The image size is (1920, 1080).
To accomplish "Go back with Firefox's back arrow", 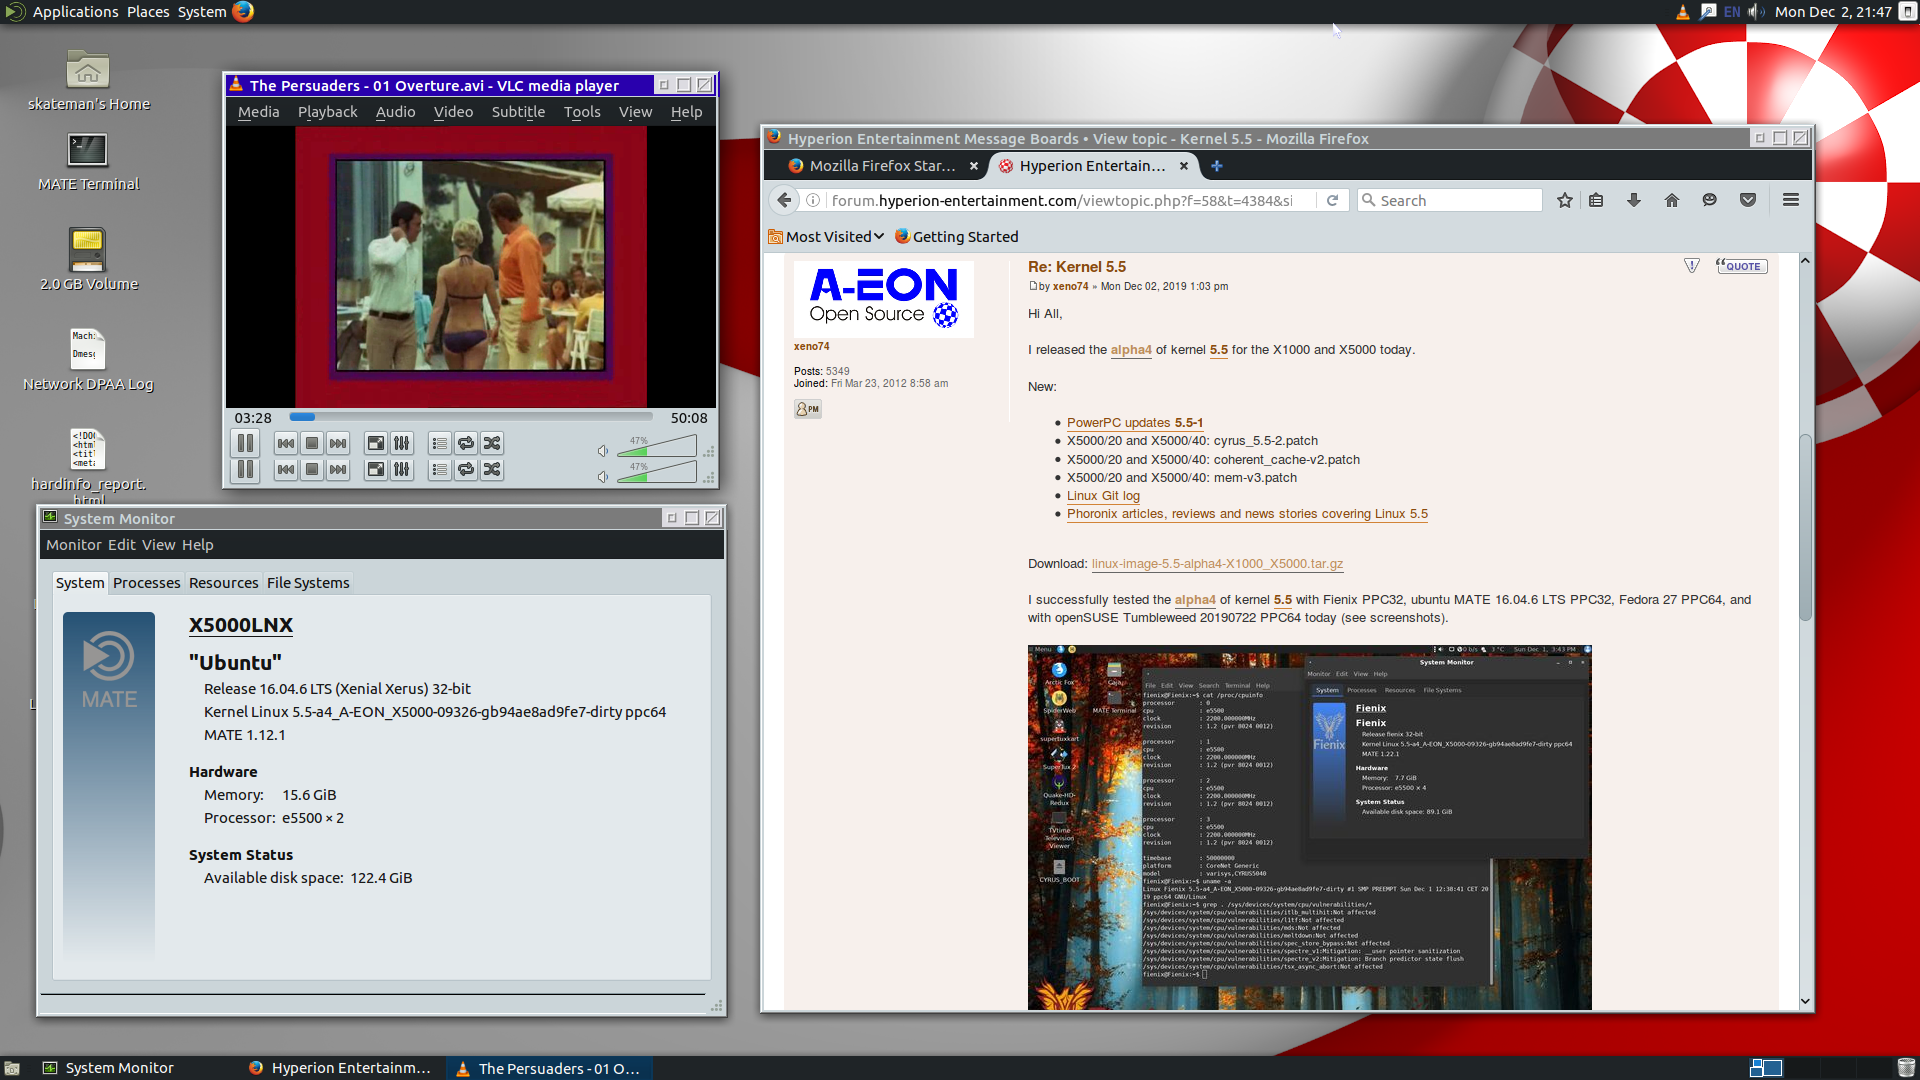I will point(784,200).
